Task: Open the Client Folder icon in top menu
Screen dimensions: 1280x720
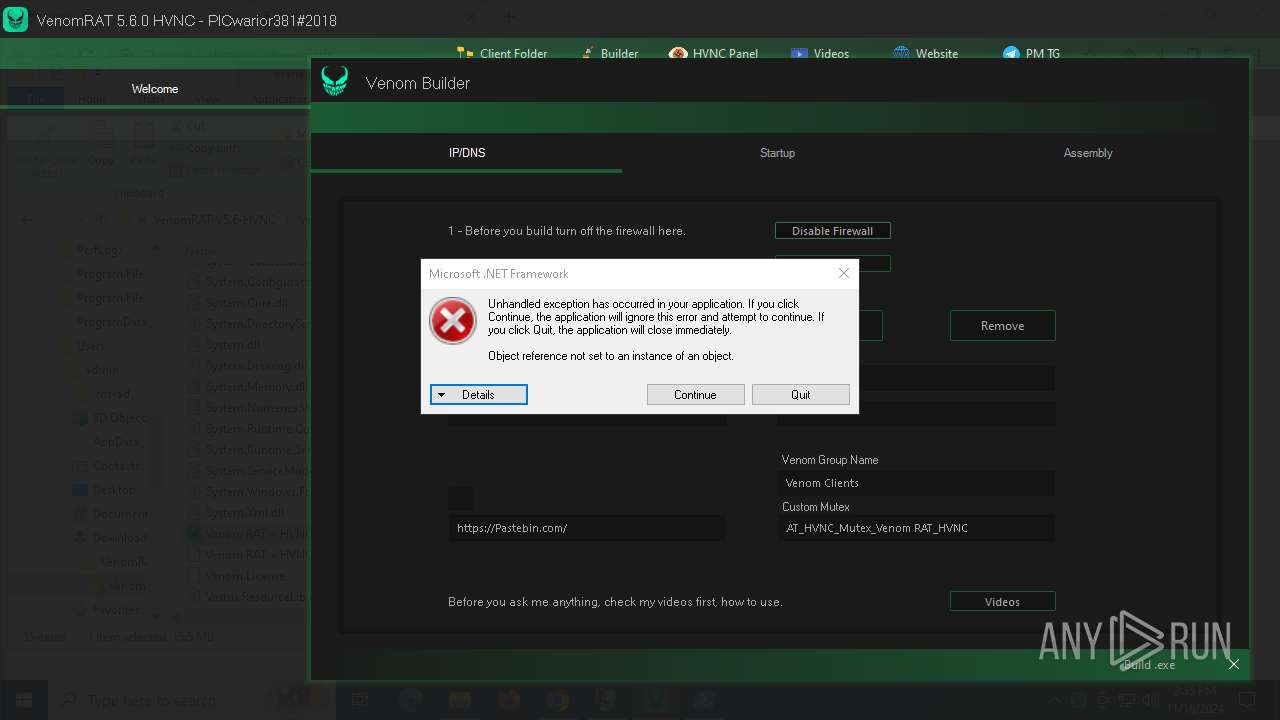Action: pos(465,54)
